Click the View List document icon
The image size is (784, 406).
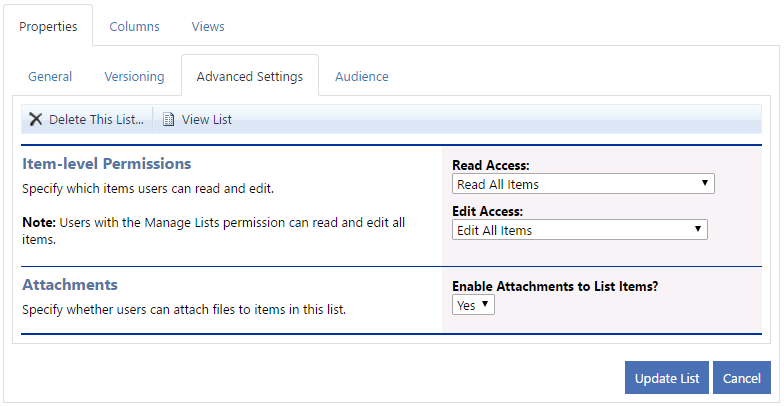pos(169,120)
